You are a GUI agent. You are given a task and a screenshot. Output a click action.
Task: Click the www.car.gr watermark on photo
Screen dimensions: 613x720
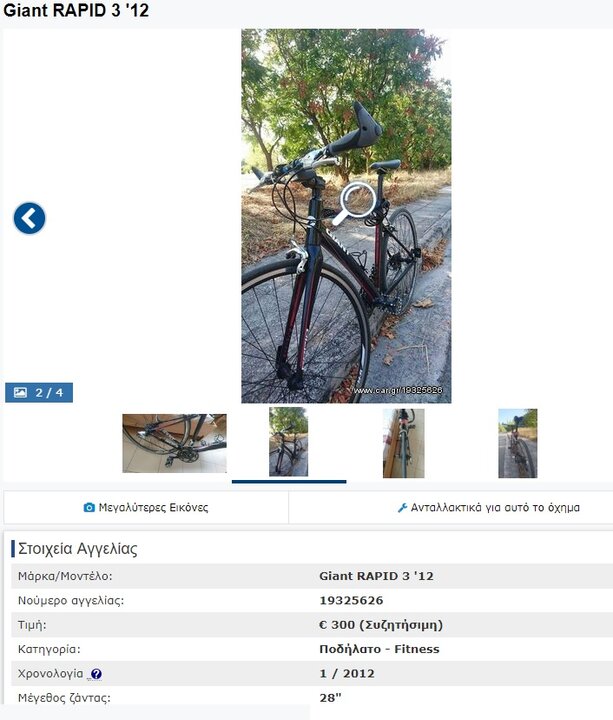click(398, 390)
